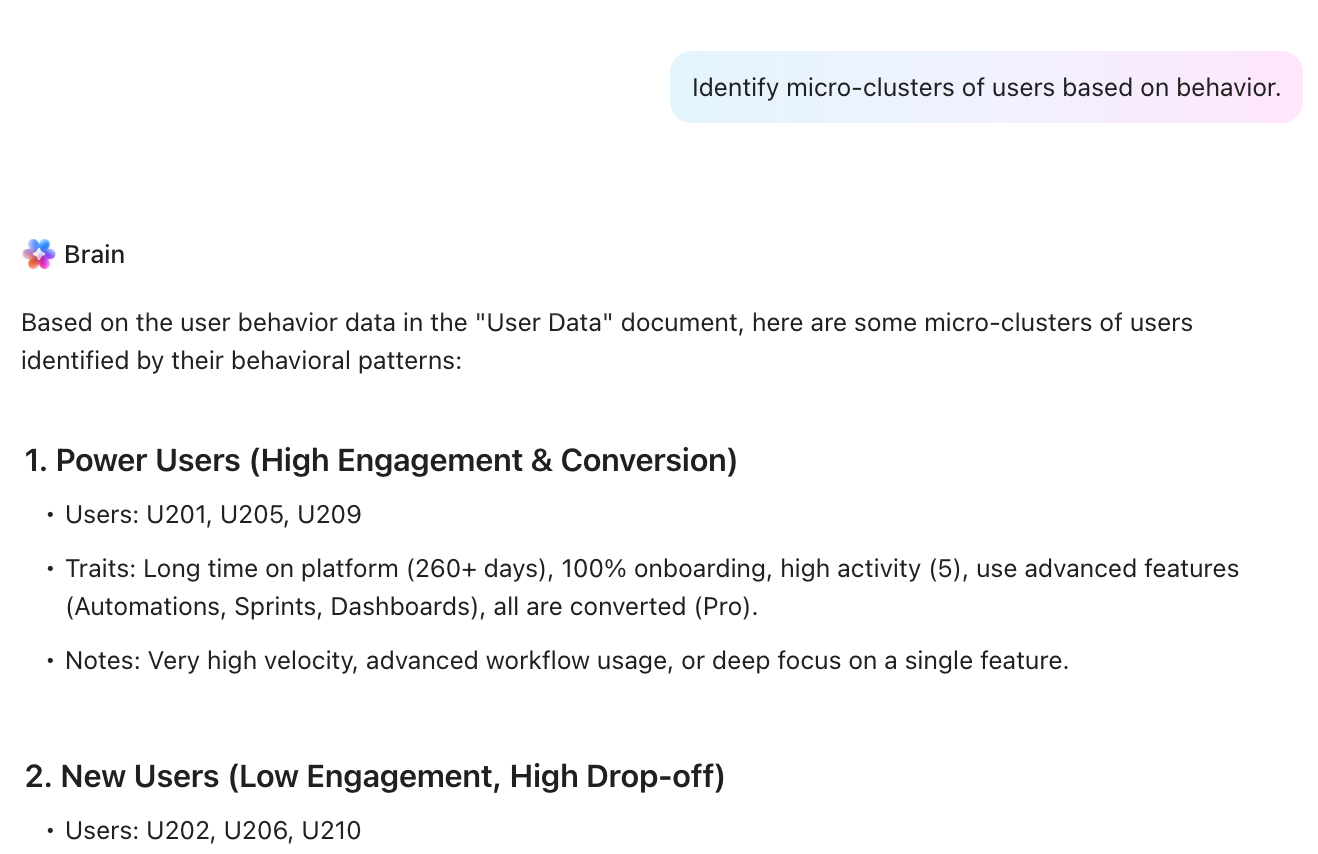Select the "Power Users" section heading
Screen dimensions: 1318x854
click(x=381, y=461)
